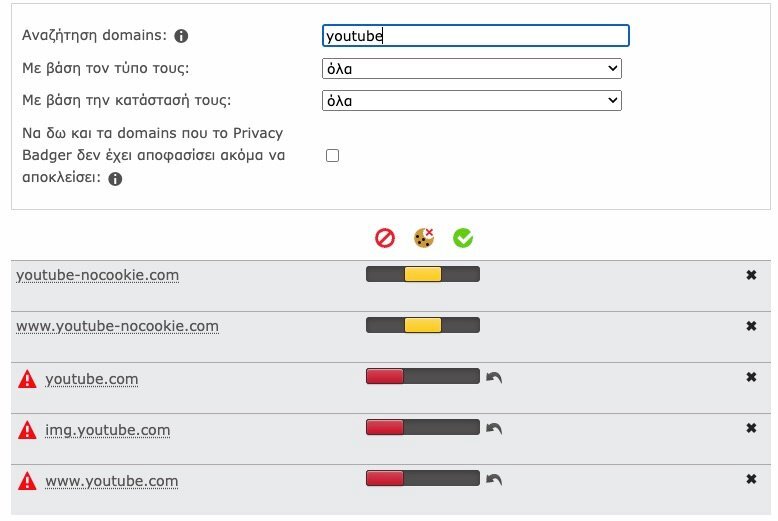
Task: Click the green allow checkmark icon
Action: [463, 238]
